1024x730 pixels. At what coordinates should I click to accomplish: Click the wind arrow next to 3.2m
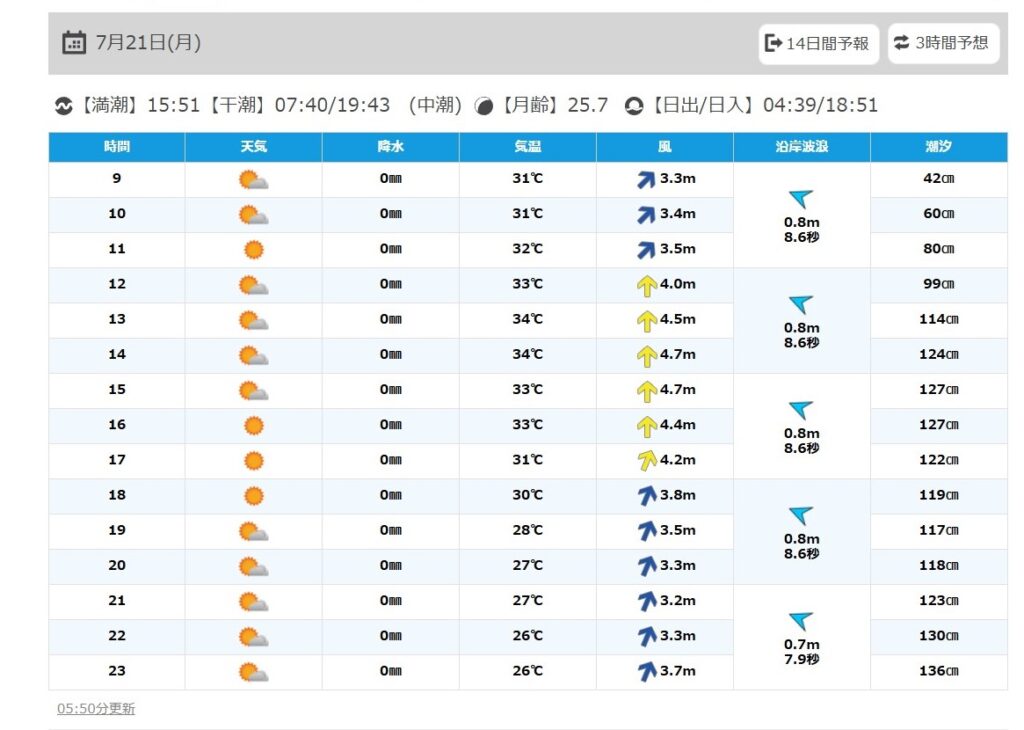(647, 601)
